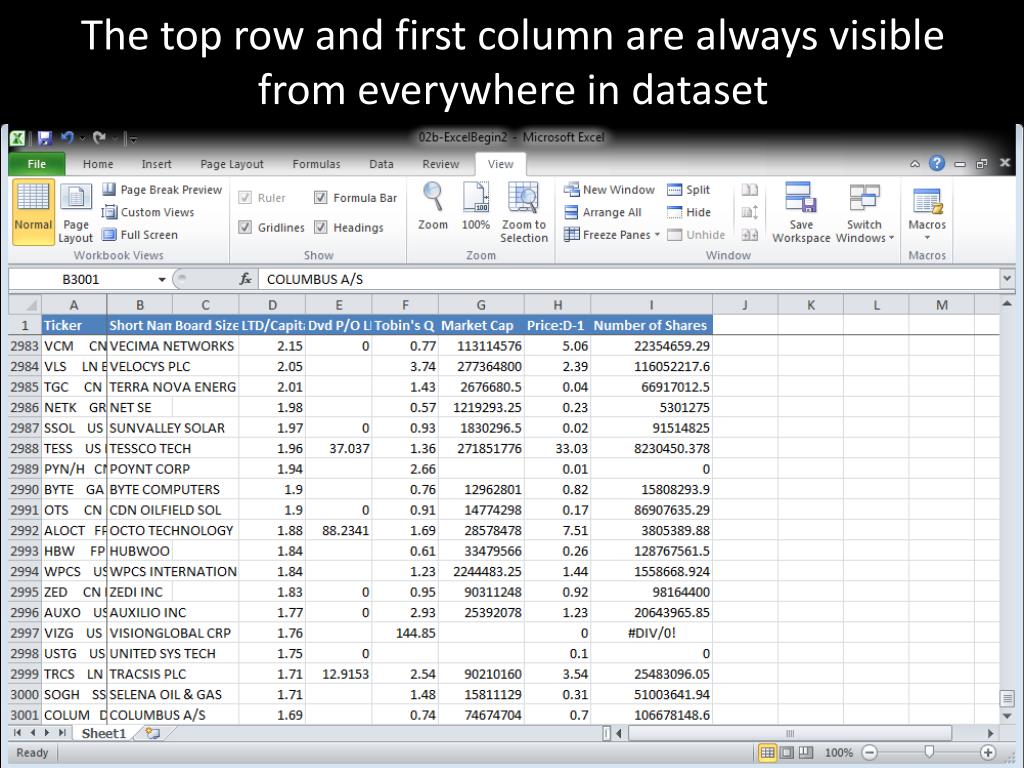This screenshot has height=768, width=1024.
Task: Select the Sheet1 worksheet tab
Action: pos(103,733)
